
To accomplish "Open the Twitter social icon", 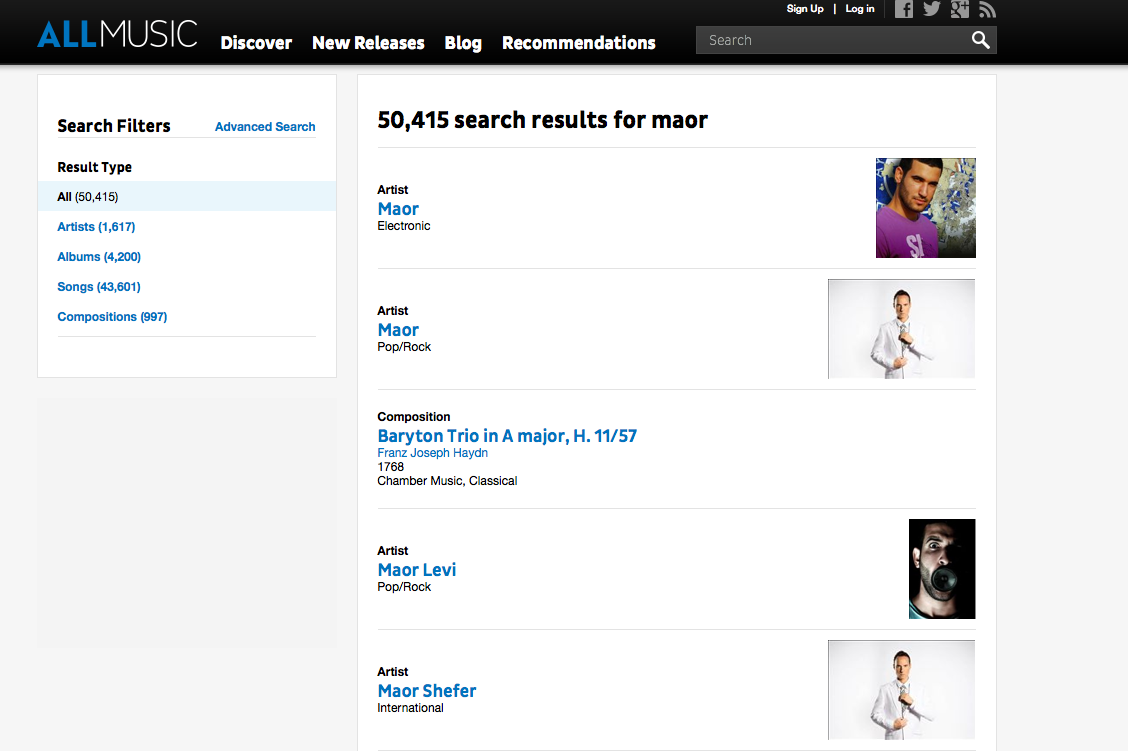I will 932,10.
